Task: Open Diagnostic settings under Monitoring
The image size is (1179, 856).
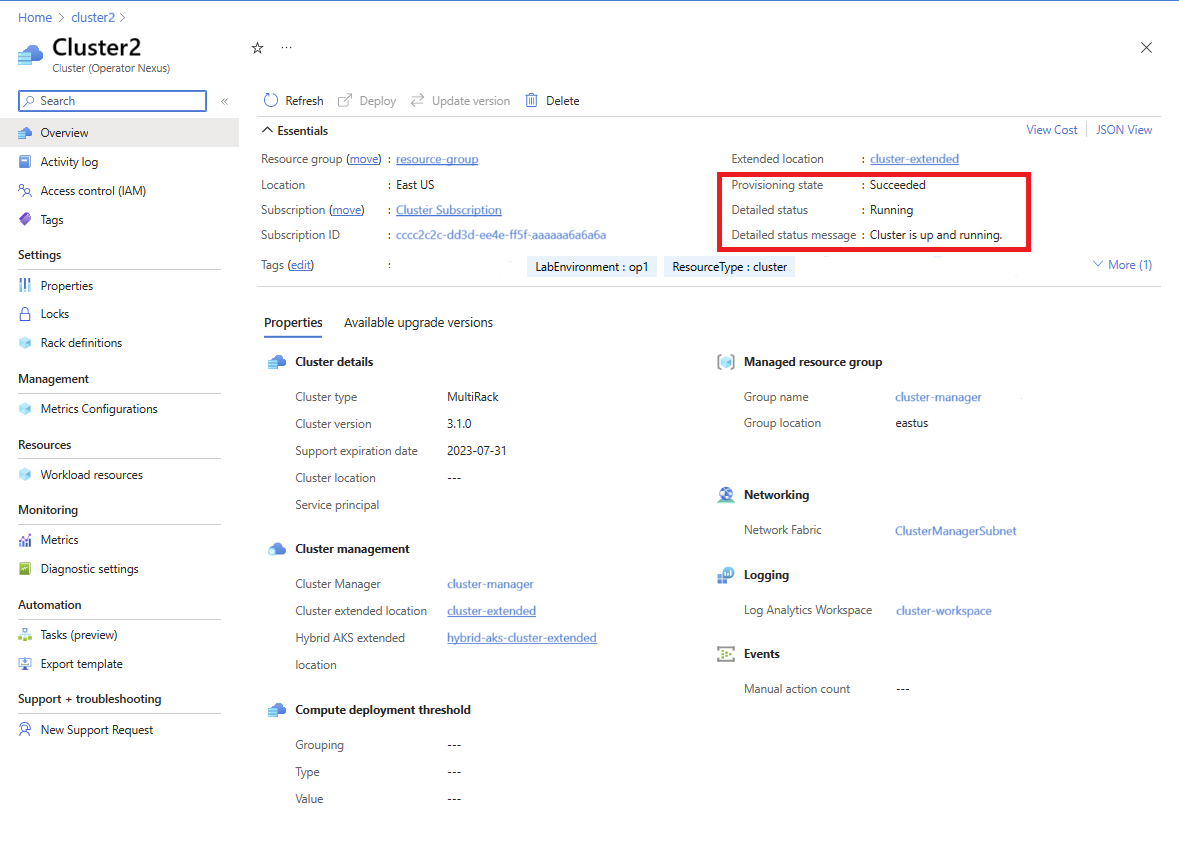Action: 89,569
